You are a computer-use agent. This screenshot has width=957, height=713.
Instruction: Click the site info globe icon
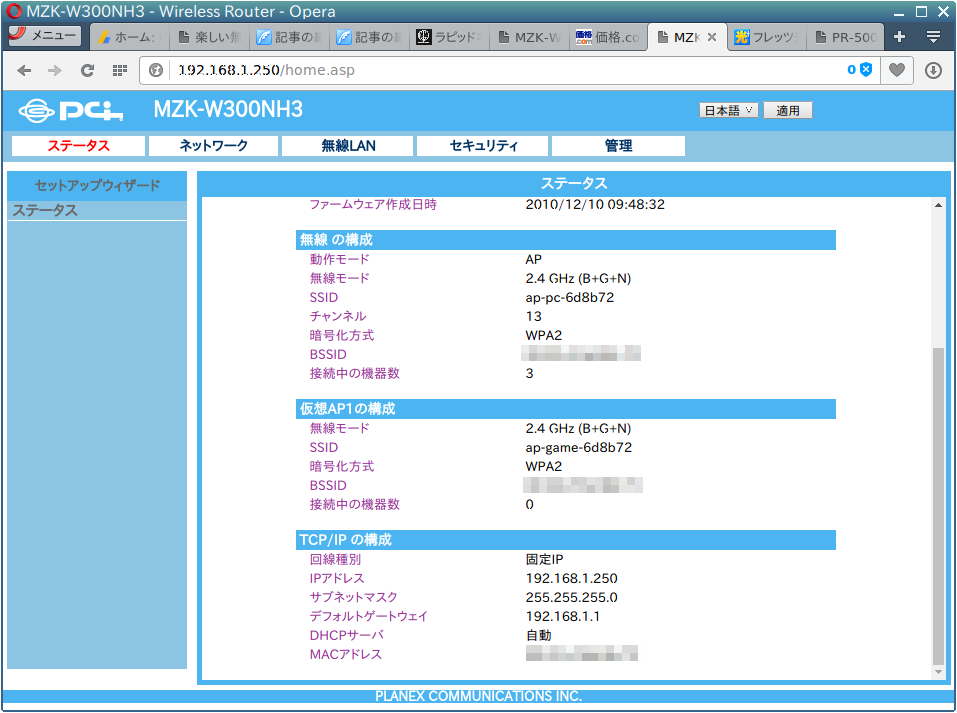coord(156,70)
